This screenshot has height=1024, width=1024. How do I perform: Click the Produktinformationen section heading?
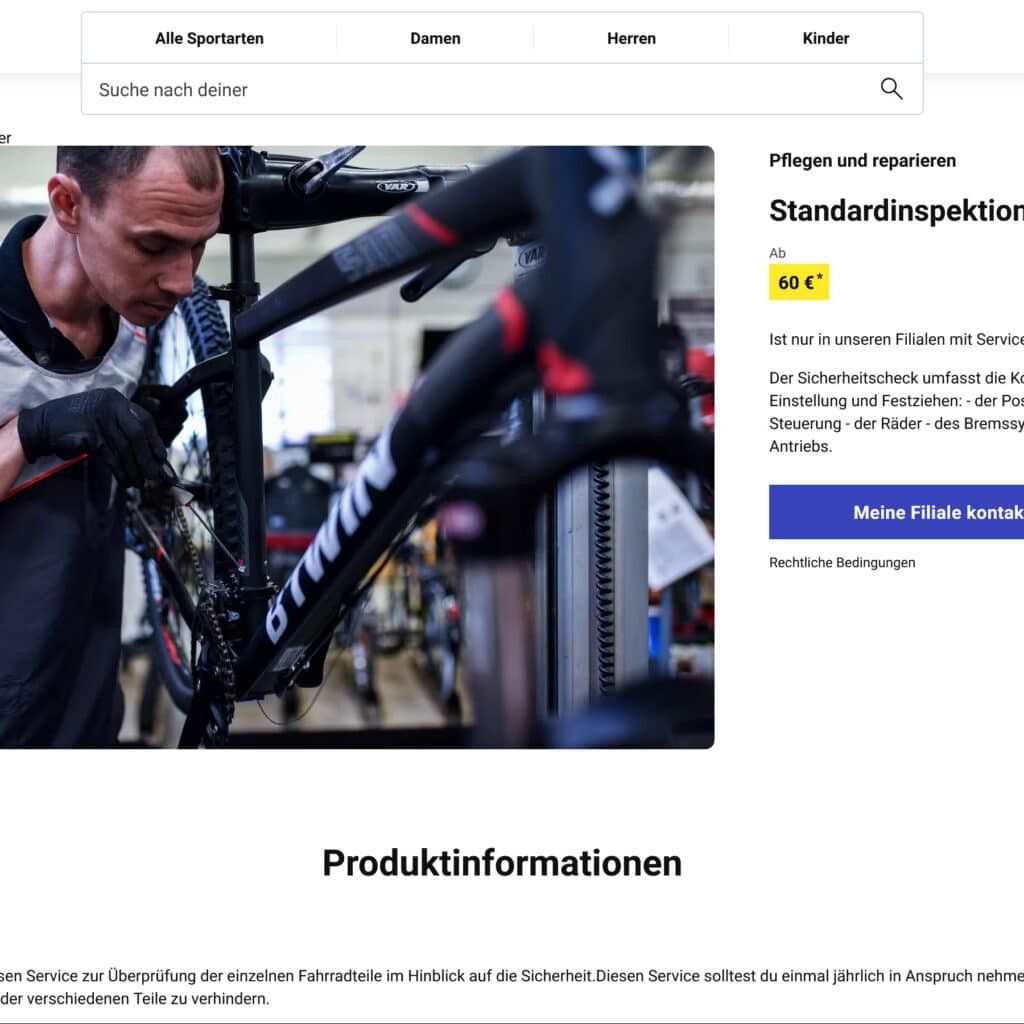(502, 863)
